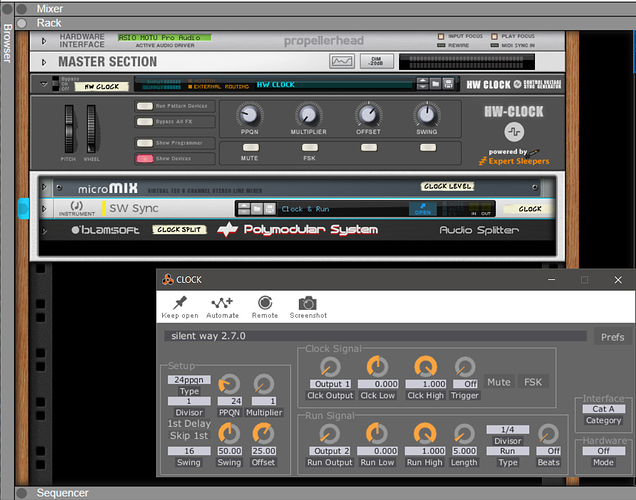Turn the MULTIPLIER knob on HW-Clock
The width and height of the screenshot is (636, 500).
tap(308, 115)
